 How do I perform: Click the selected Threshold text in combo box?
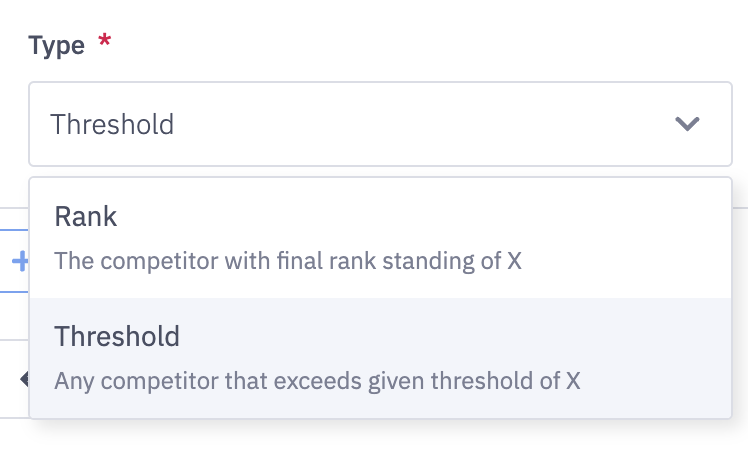(112, 125)
